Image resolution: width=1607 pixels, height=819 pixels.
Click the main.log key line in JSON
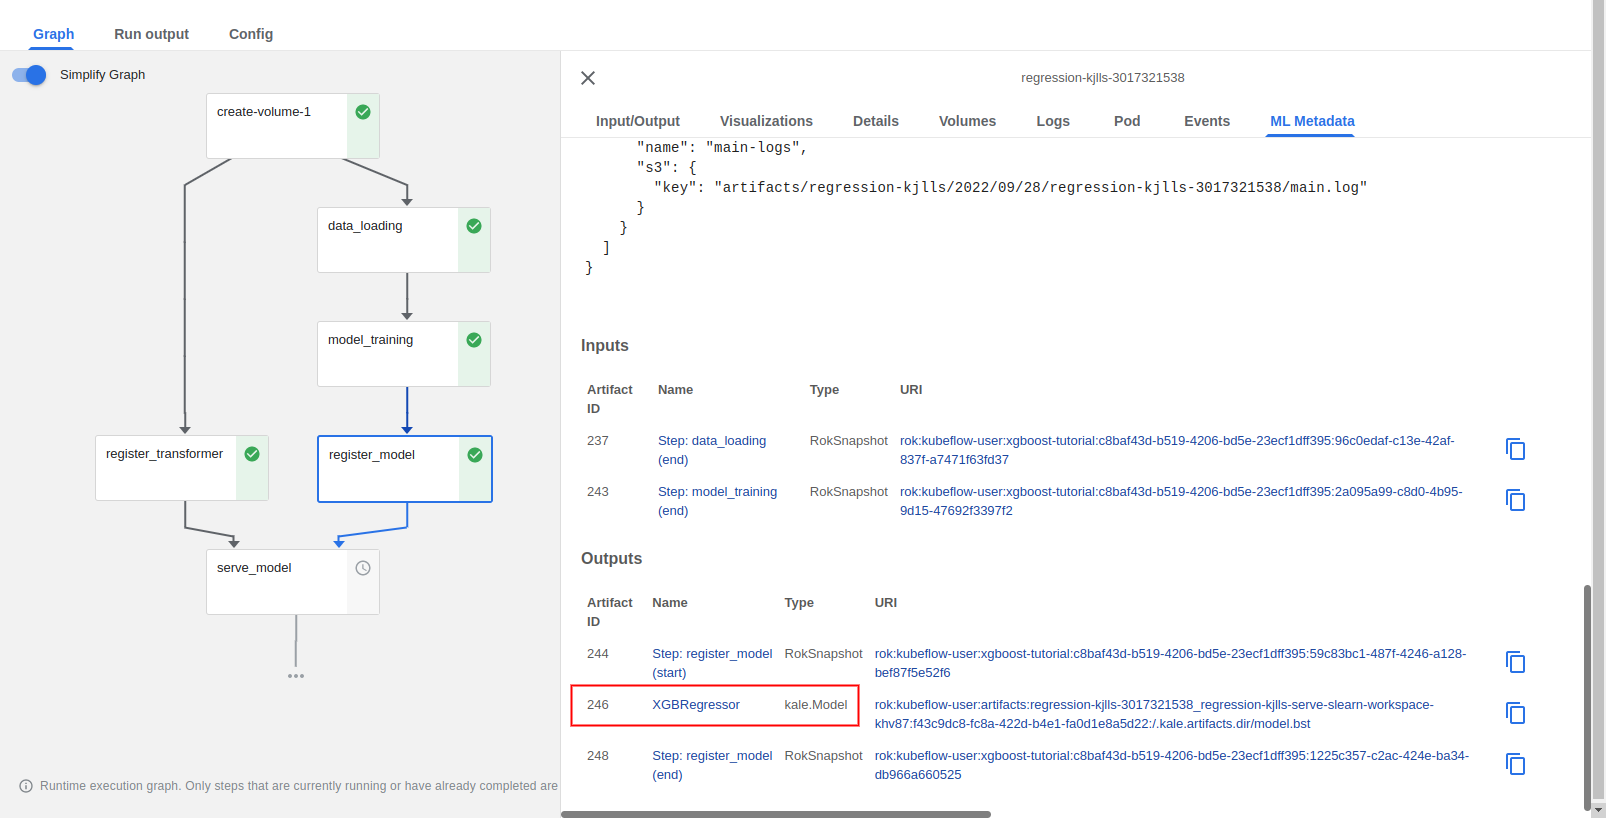click(1010, 188)
